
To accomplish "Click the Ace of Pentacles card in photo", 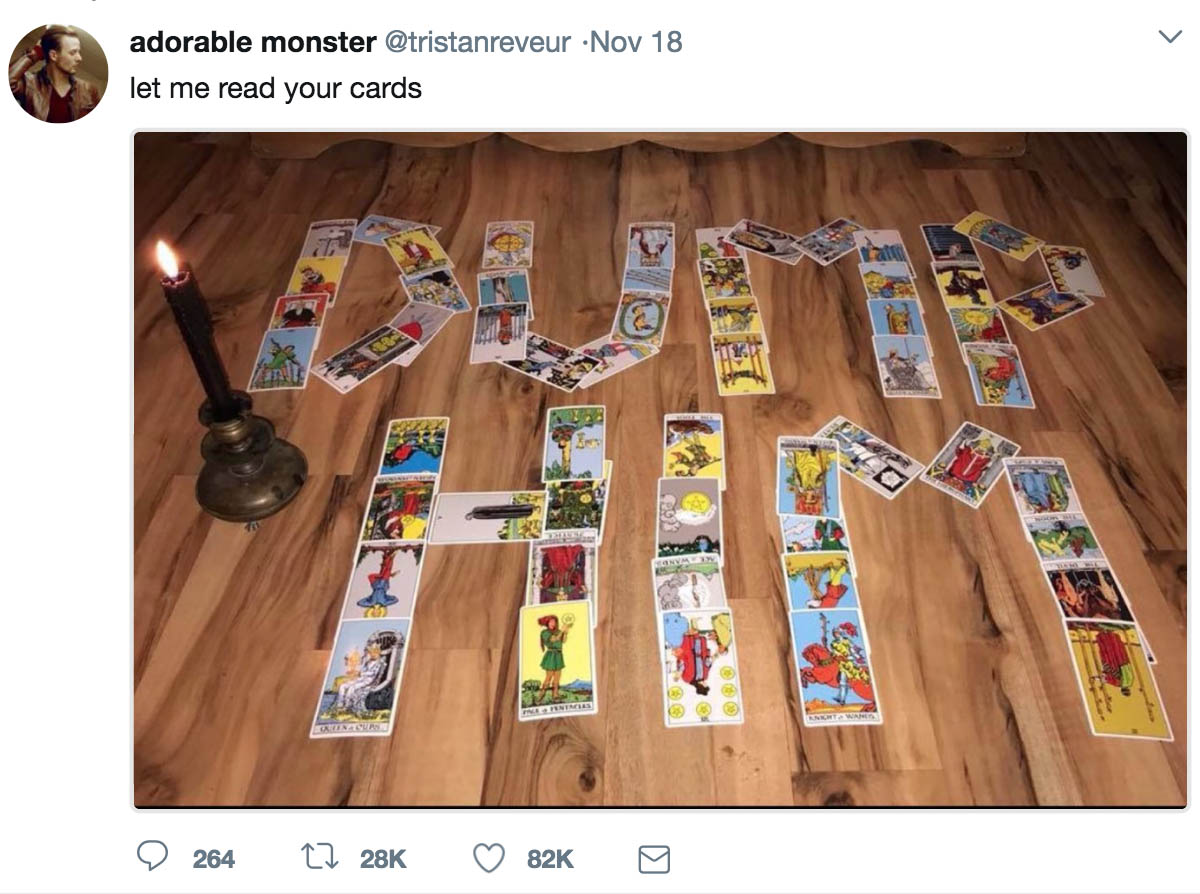I will pyautogui.click(x=689, y=516).
